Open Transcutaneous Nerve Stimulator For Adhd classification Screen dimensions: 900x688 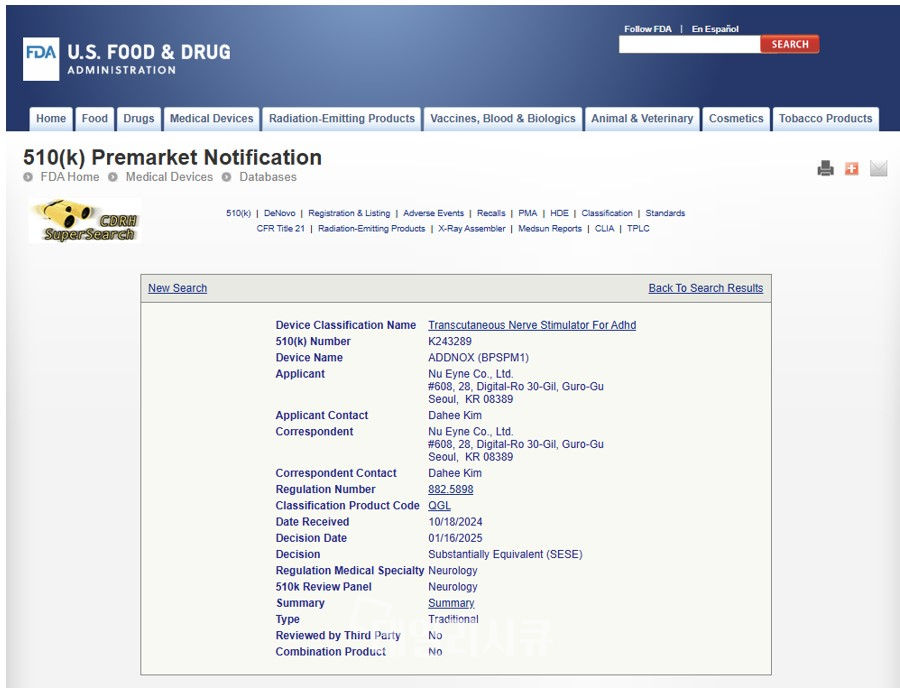tap(531, 325)
